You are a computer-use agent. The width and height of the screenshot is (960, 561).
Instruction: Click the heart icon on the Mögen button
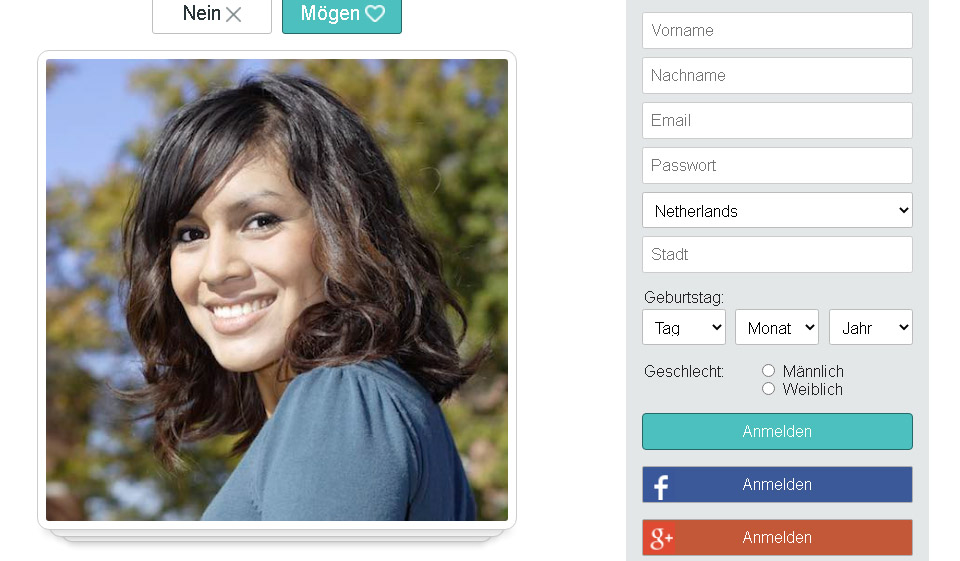375,13
